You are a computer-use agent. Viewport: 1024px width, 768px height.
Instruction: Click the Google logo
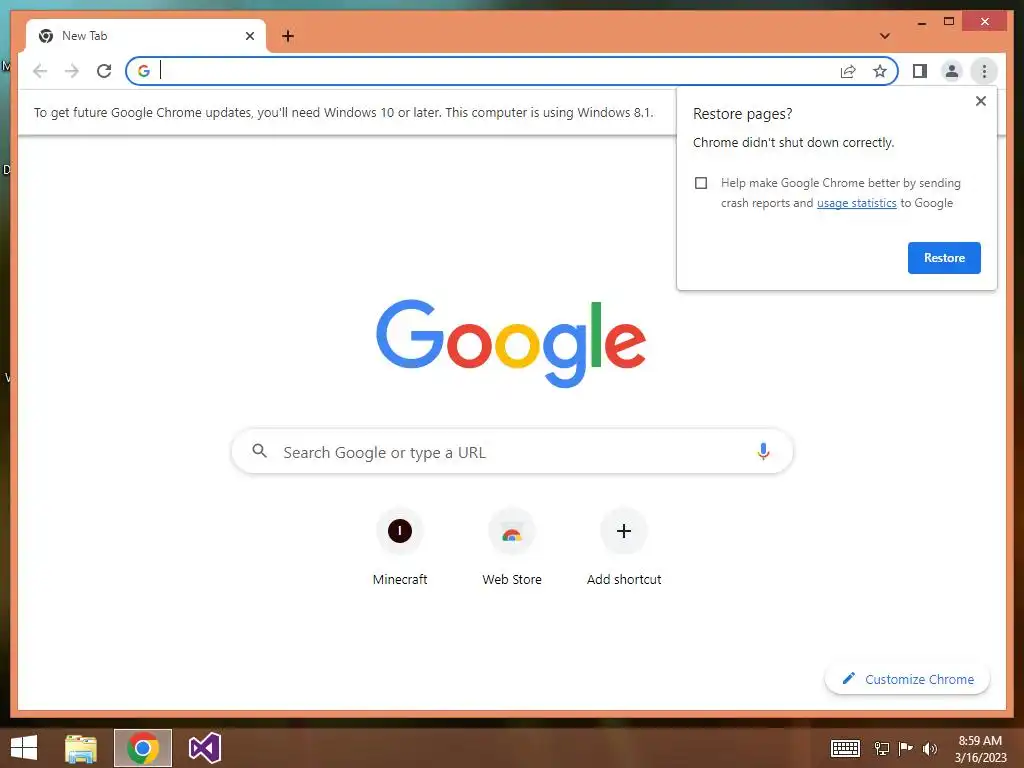coord(511,343)
